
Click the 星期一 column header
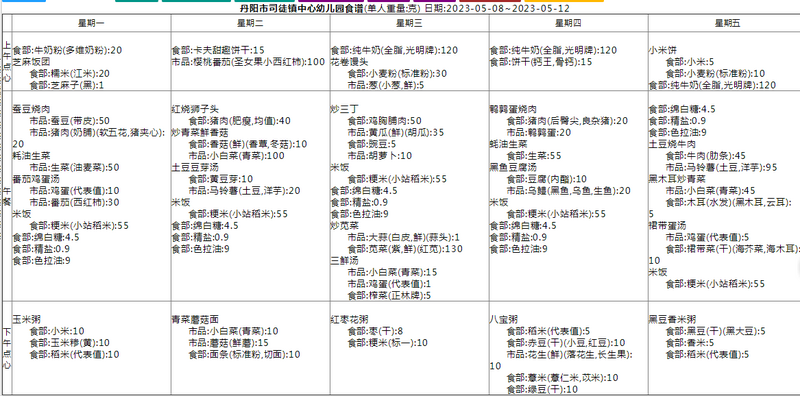point(91,23)
